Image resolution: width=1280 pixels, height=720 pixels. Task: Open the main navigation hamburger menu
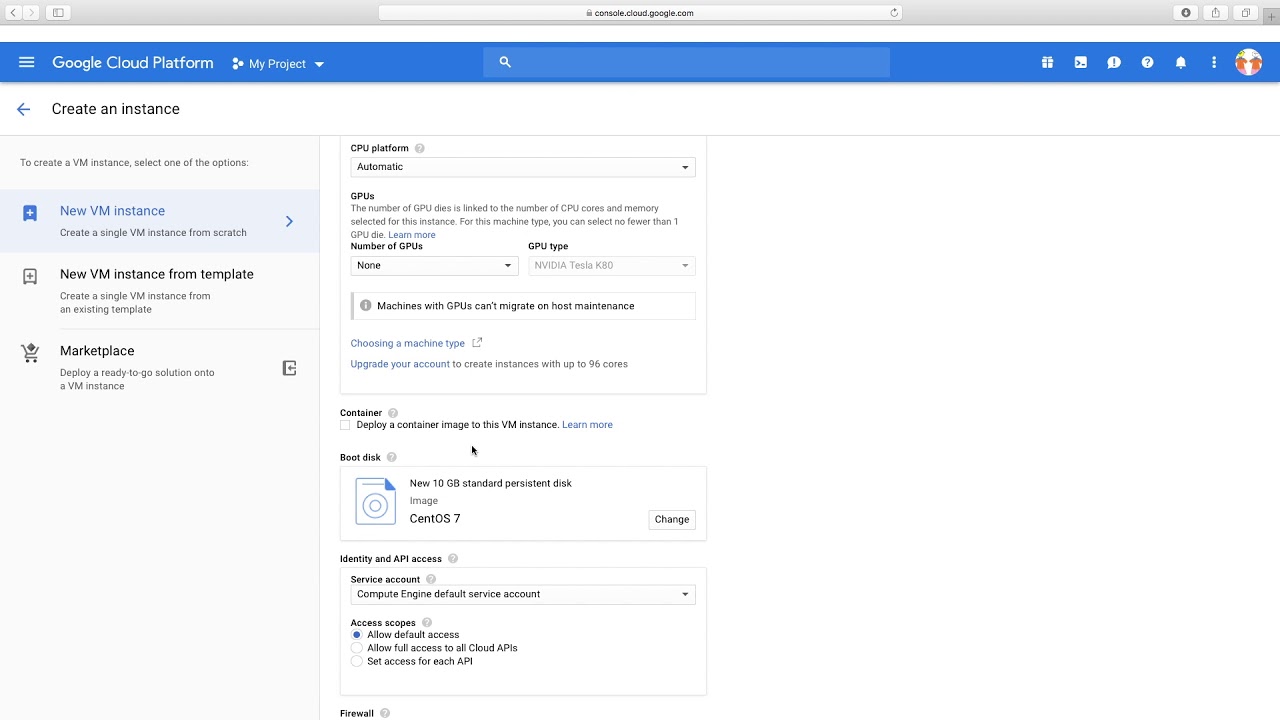click(x=27, y=62)
